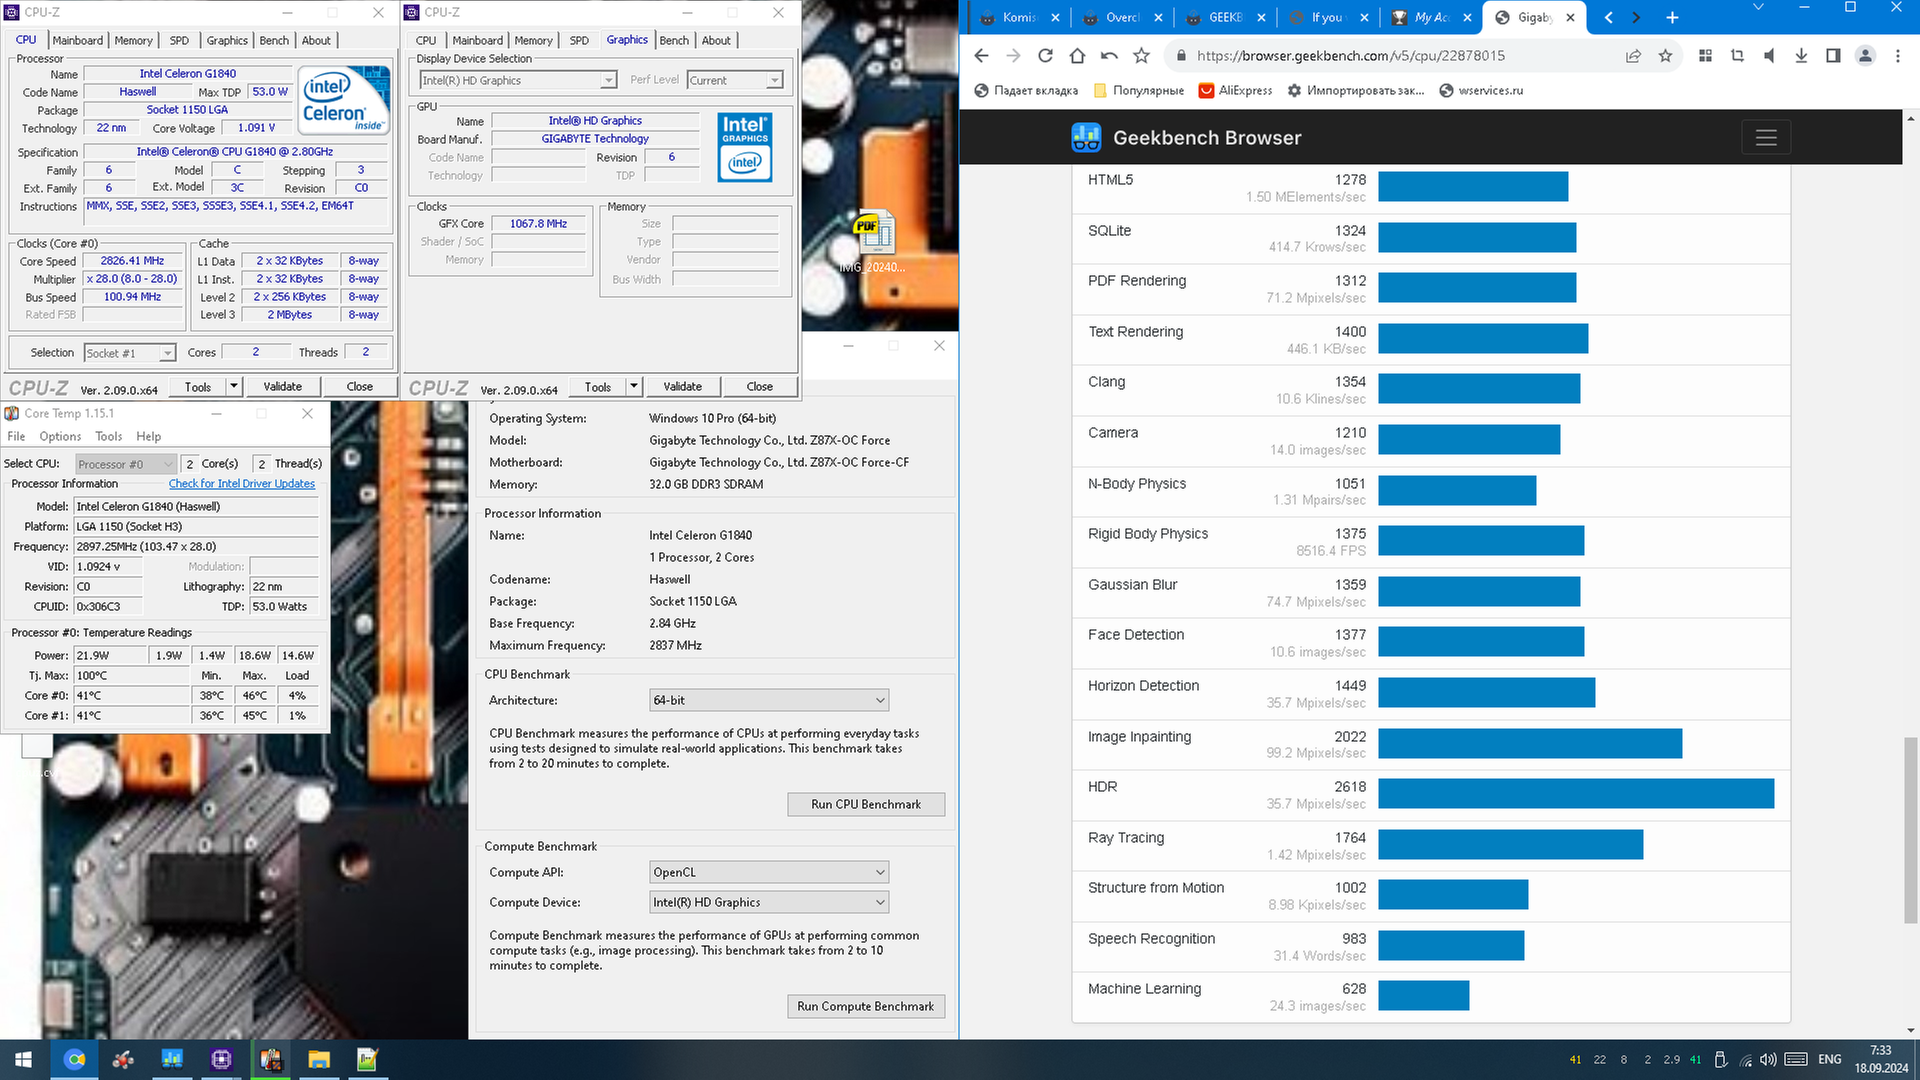
Task: Open About tab in right CPU-Z window
Action: tap(716, 40)
